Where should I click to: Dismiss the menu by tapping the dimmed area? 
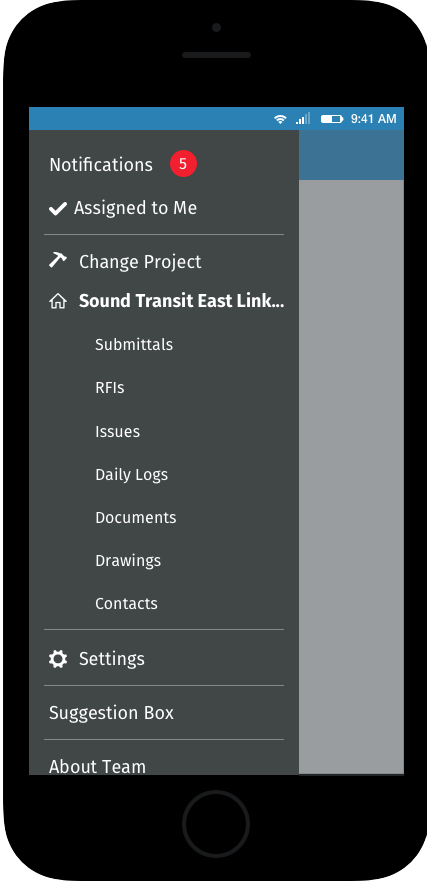351,476
